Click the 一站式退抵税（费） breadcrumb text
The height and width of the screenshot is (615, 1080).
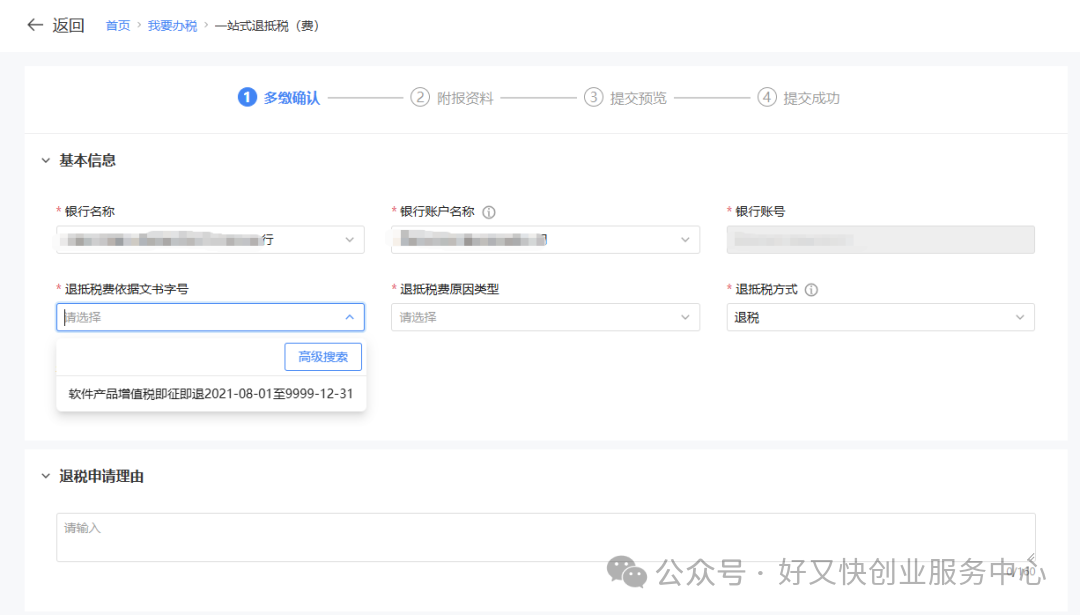[267, 25]
